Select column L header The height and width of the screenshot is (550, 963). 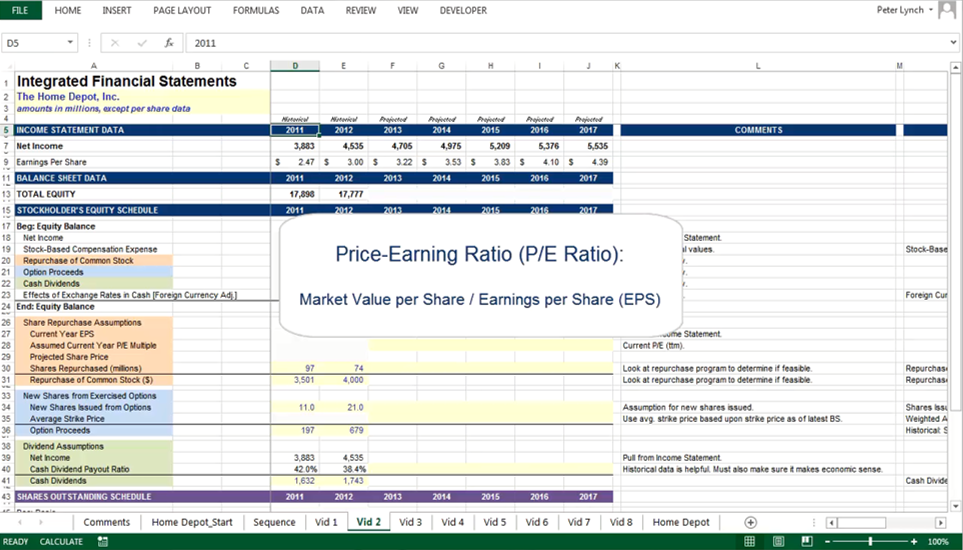pos(758,66)
